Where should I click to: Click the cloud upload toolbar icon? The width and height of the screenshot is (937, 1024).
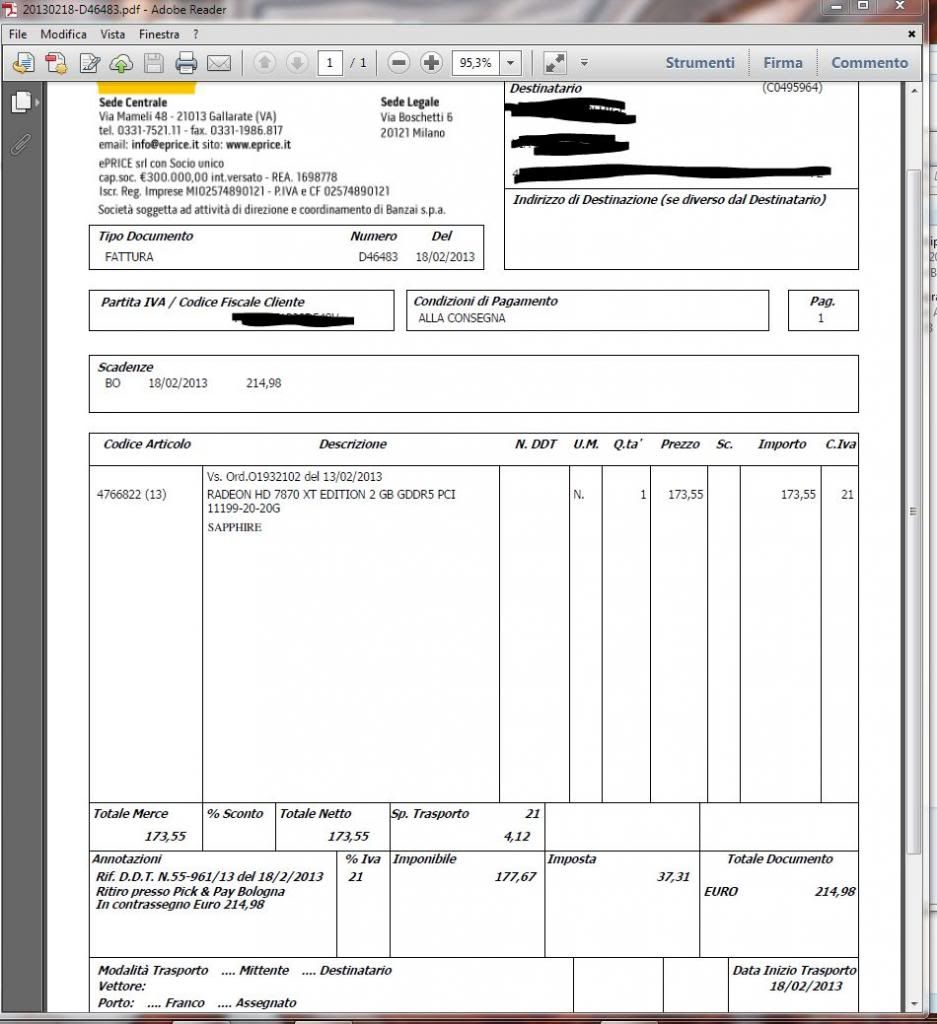[121, 63]
